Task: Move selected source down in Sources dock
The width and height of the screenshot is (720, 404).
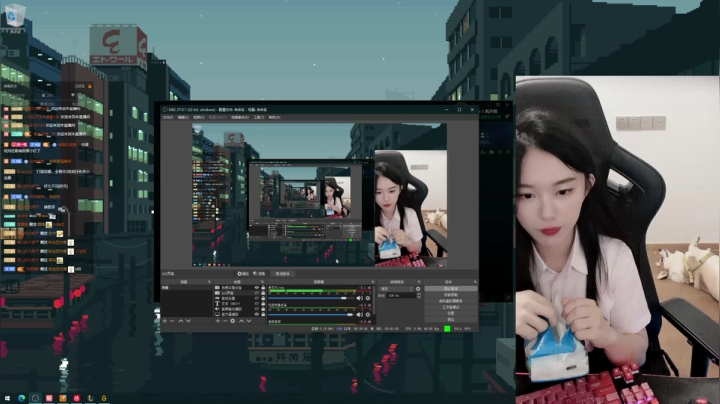Action: (249, 321)
